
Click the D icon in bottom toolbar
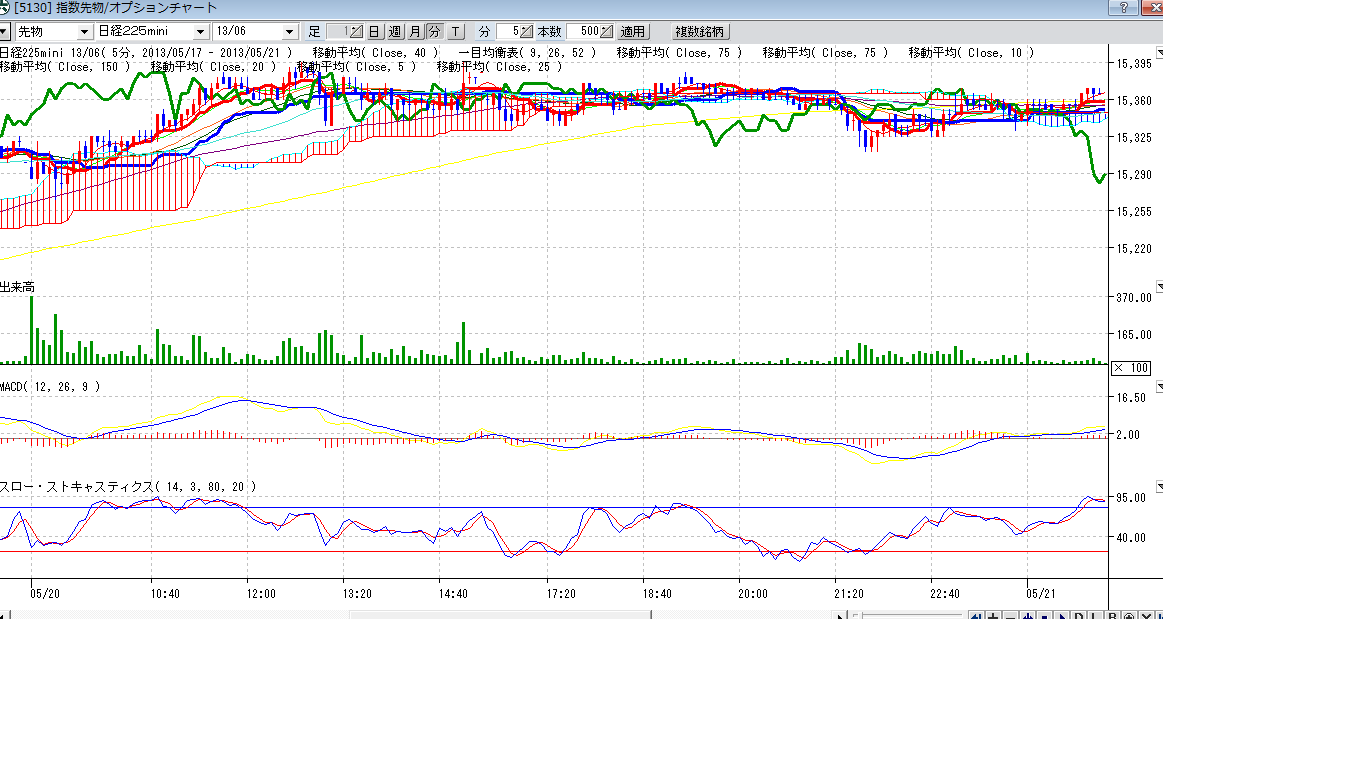[1079, 616]
